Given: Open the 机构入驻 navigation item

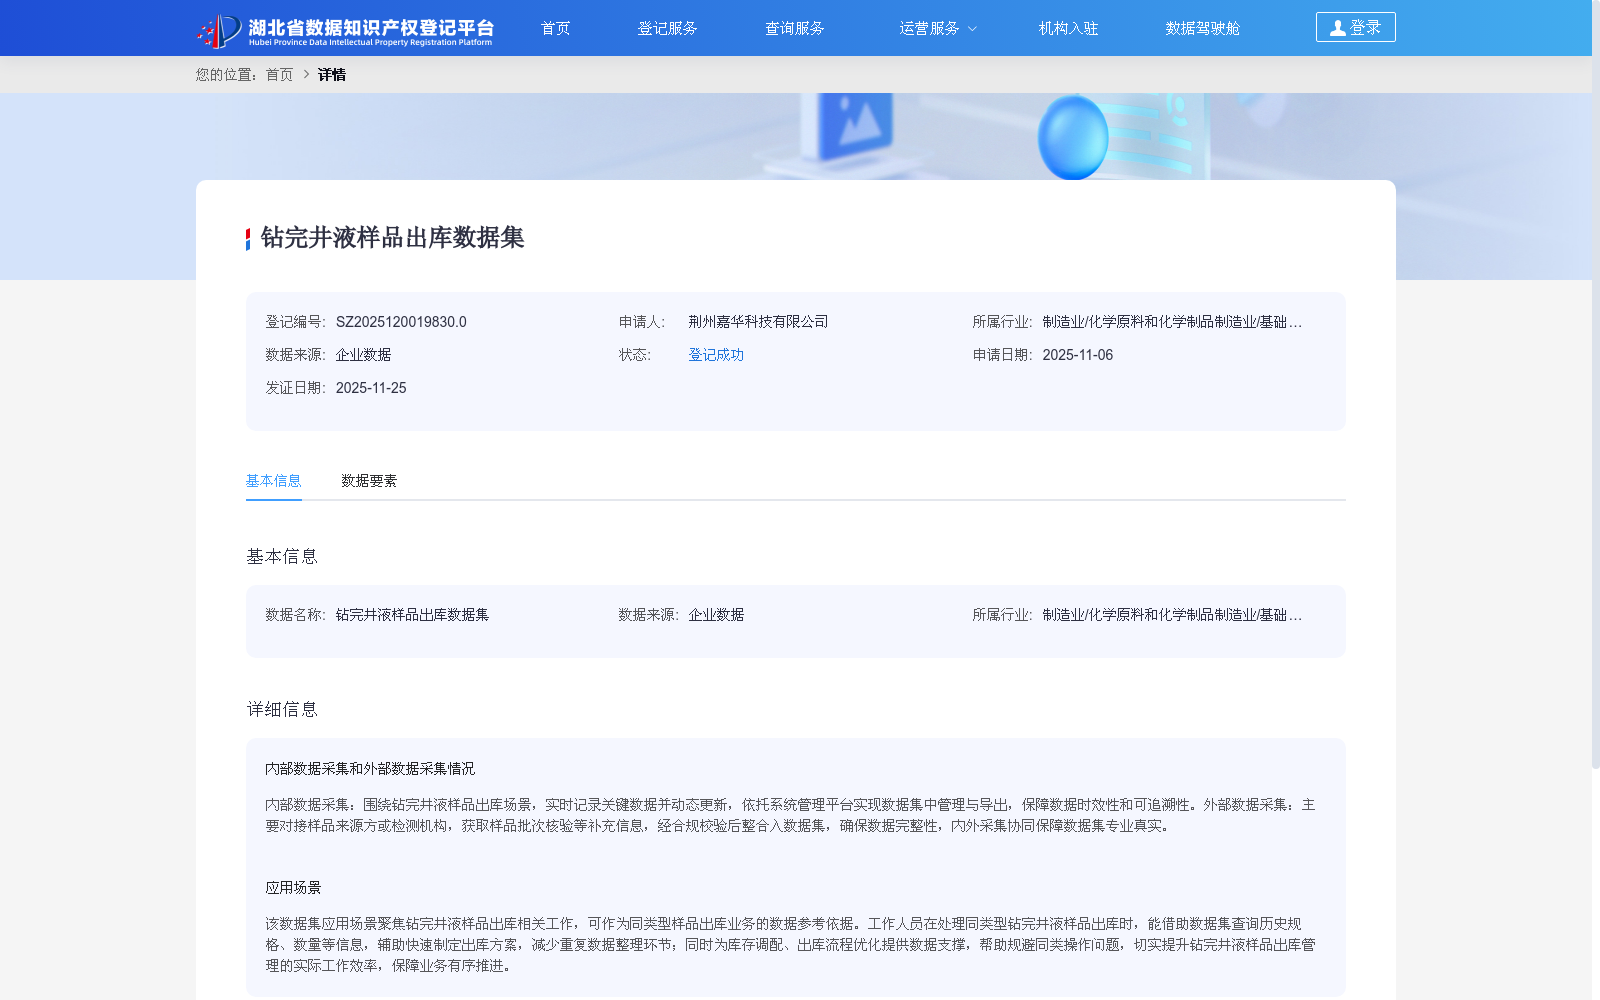Looking at the screenshot, I should coord(1068,28).
